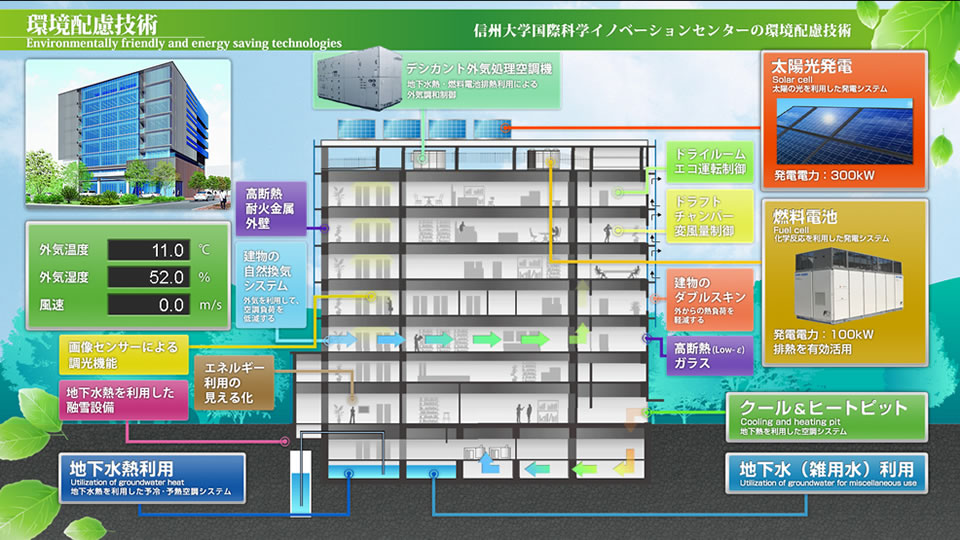Click the purple marker dot on metal outer wall
This screenshot has height=540, width=960.
[325, 228]
